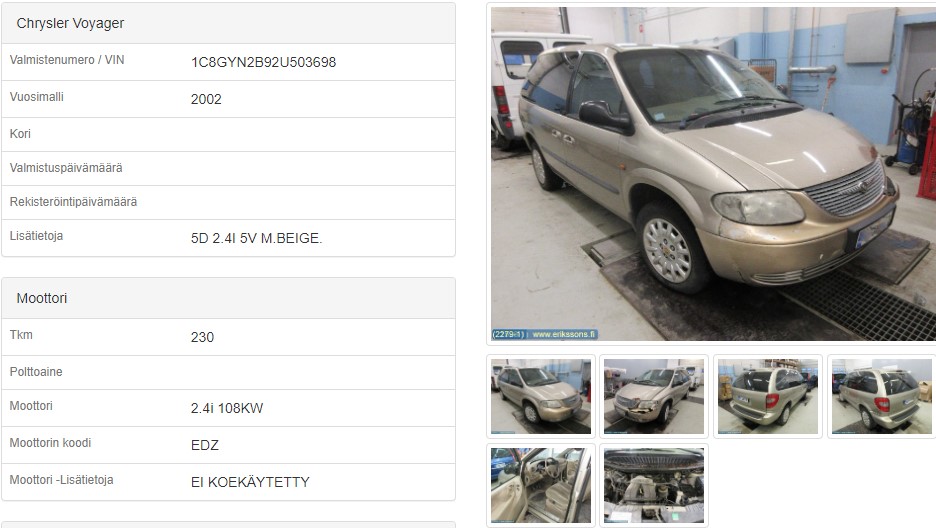Click the 2.4i 108KW engine value
This screenshot has height=528, width=936.
[x=227, y=409]
